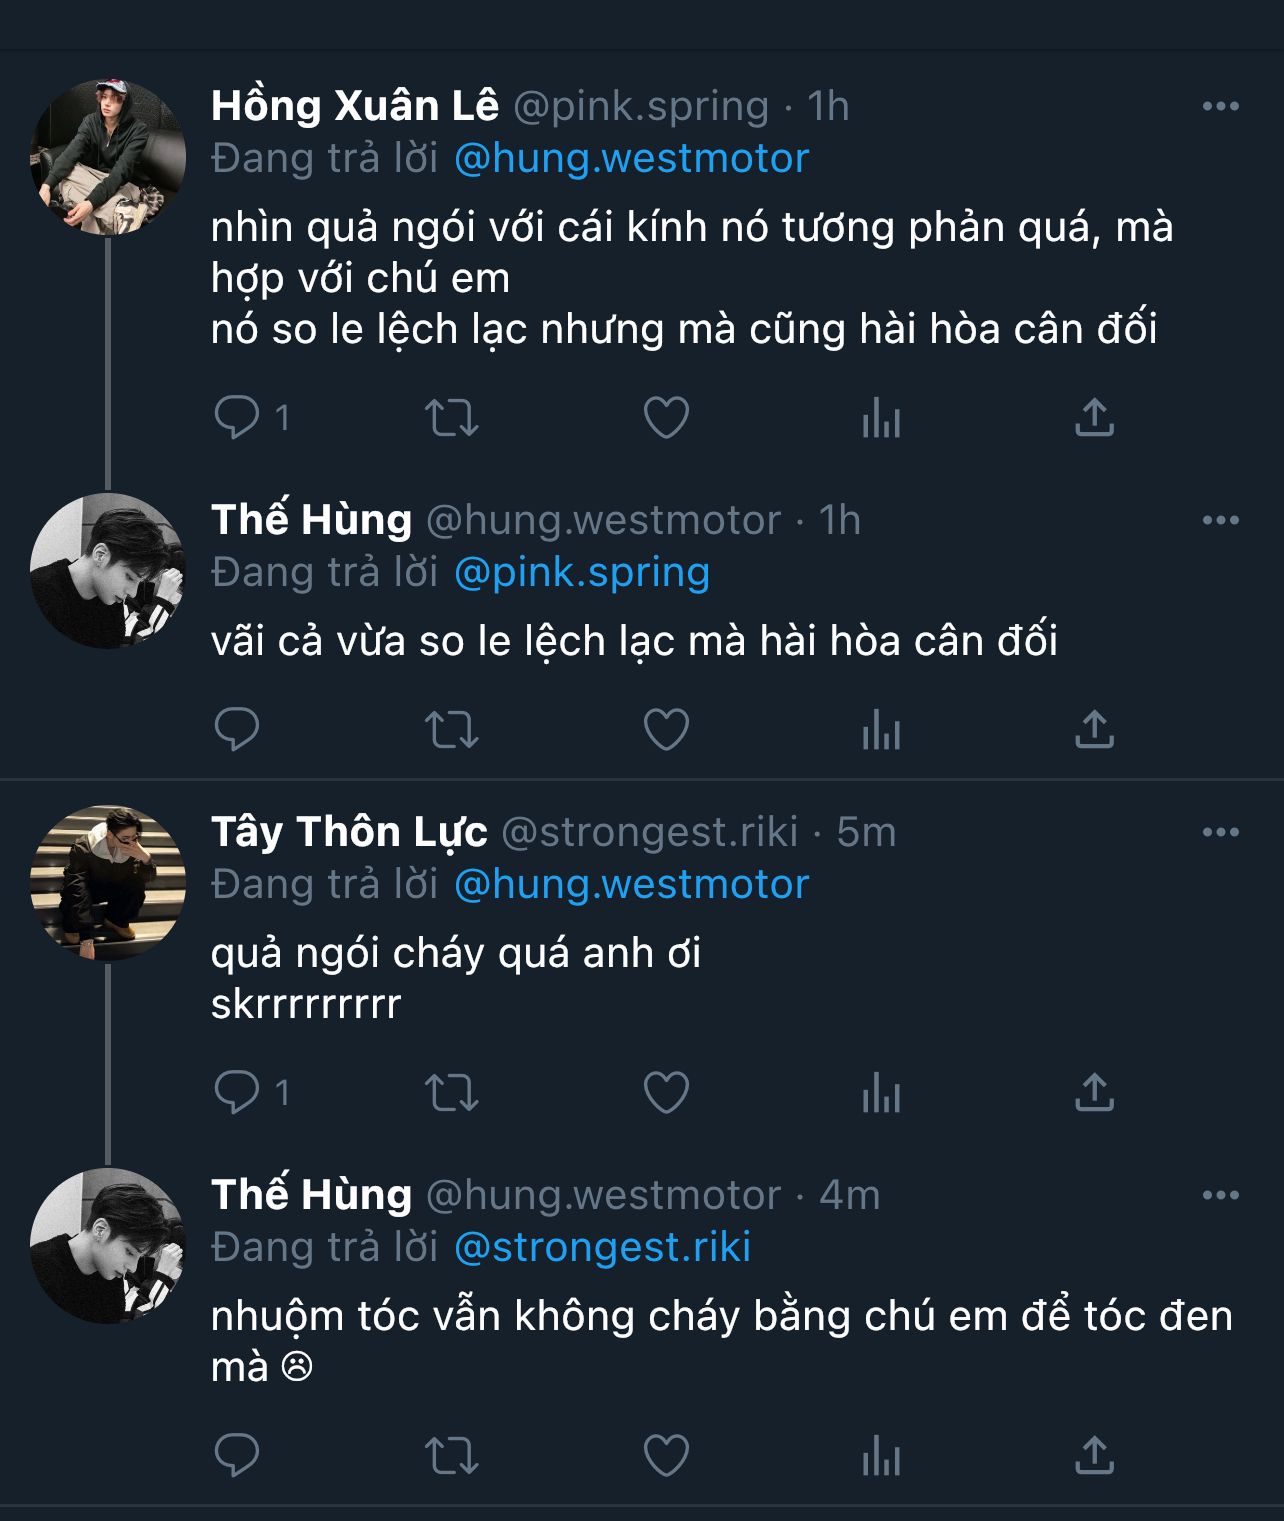1284x1521 pixels.
Task: Retweet Thế Hùng's 1h reply
Action: (x=452, y=730)
